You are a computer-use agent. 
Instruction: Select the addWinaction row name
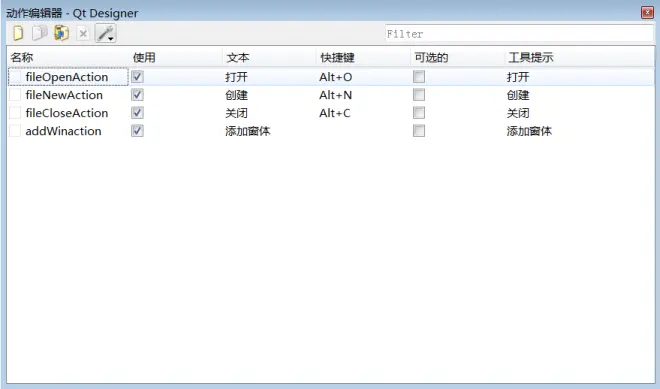(63, 131)
